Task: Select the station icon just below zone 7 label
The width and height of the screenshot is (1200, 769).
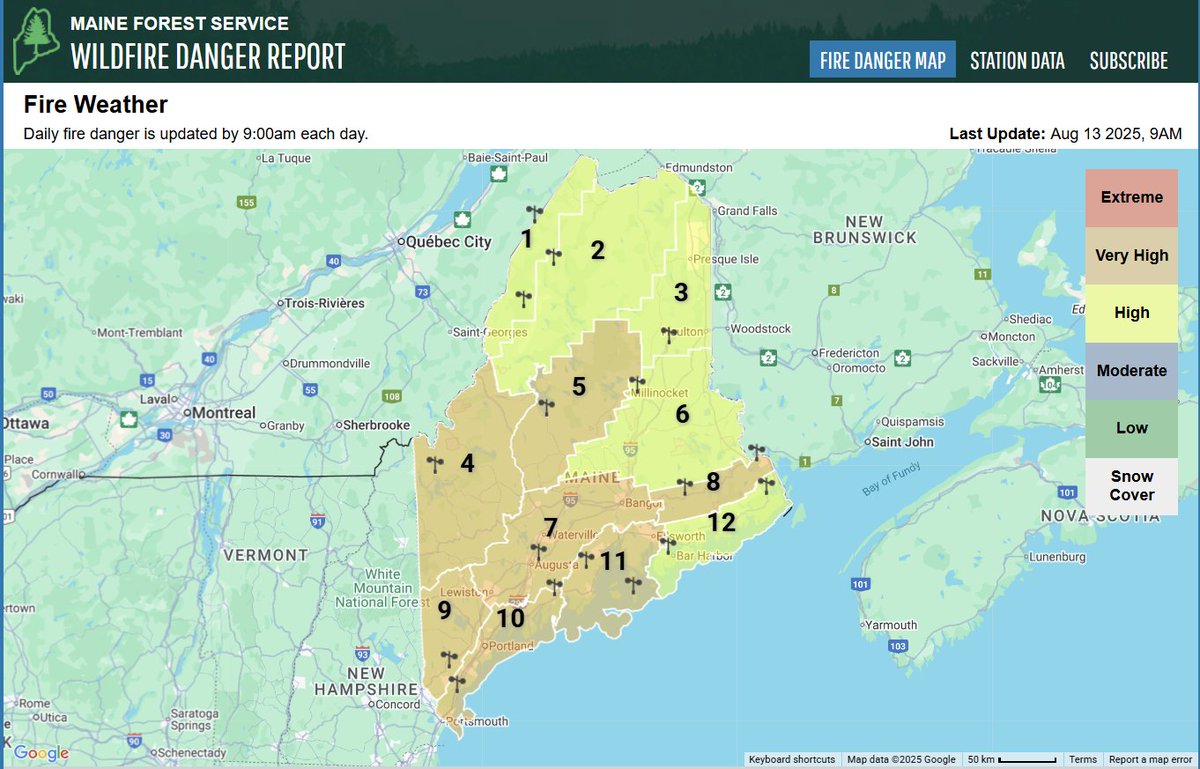Action: pyautogui.click(x=538, y=550)
